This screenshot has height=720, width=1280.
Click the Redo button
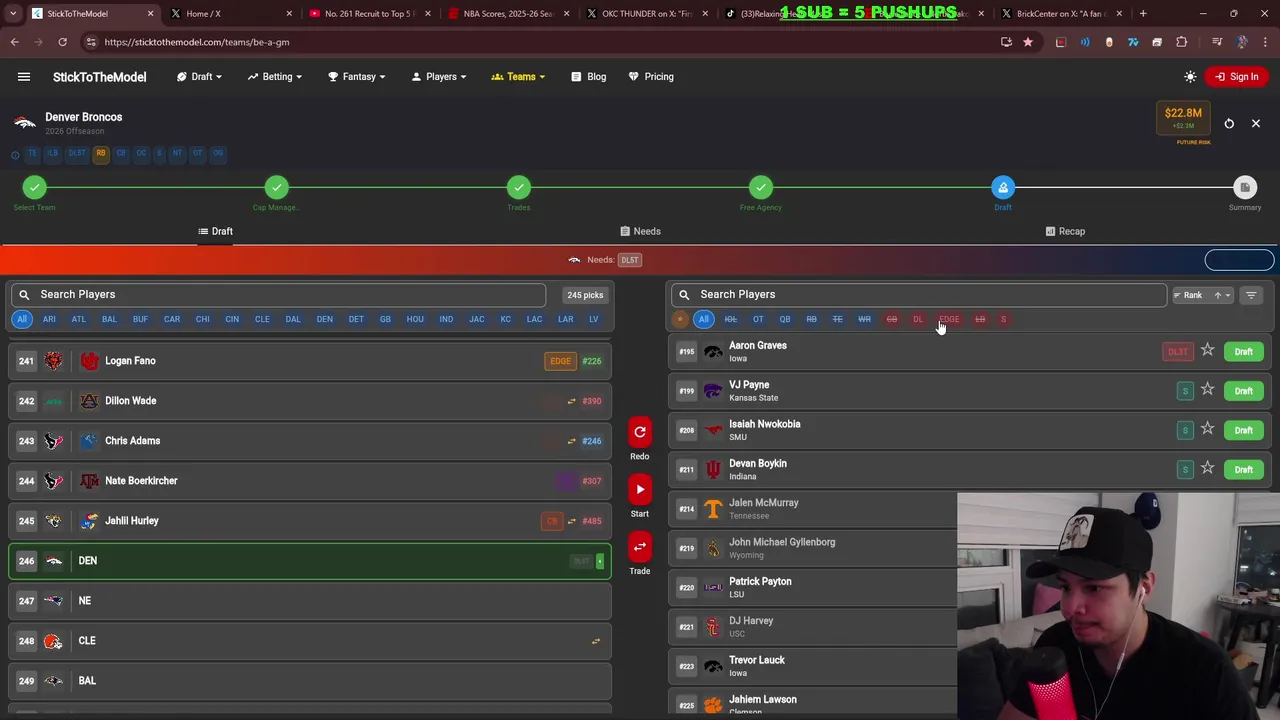pyautogui.click(x=640, y=433)
